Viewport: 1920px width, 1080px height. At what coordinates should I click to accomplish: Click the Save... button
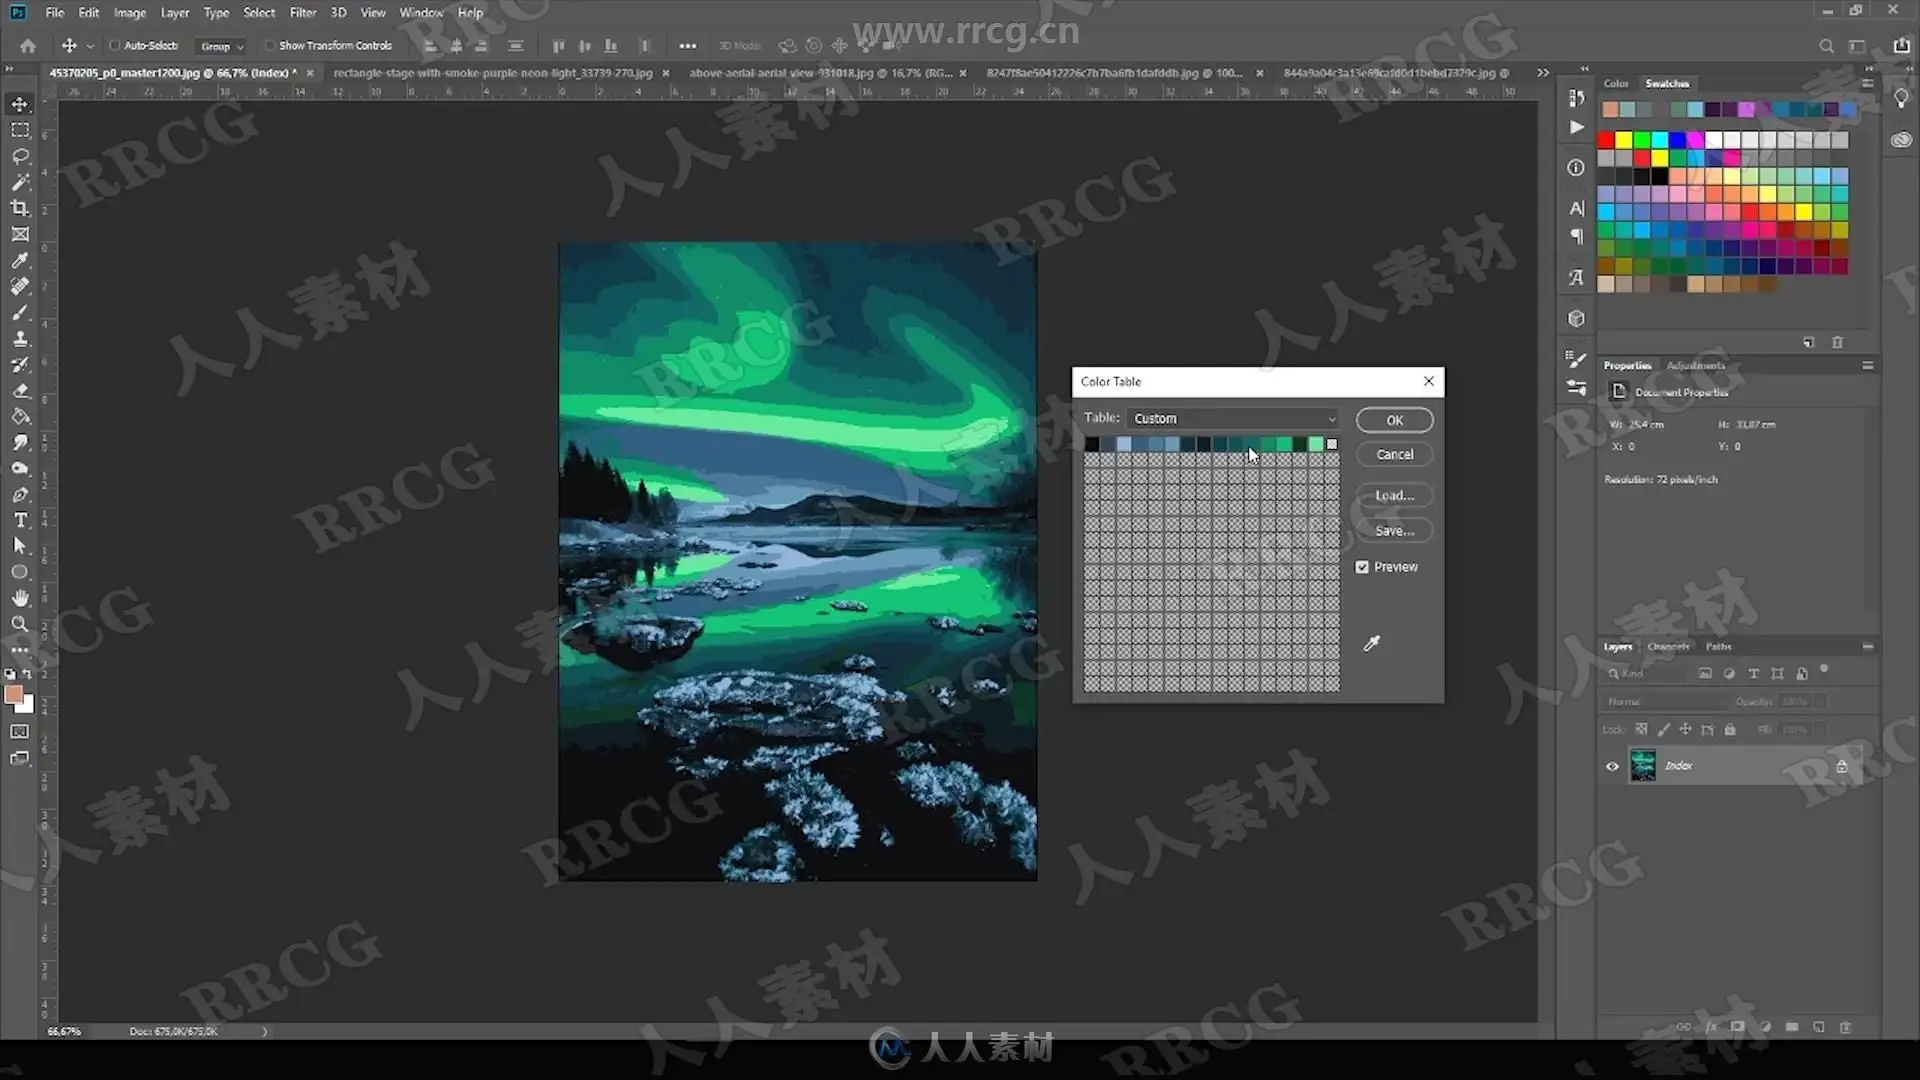point(1394,531)
